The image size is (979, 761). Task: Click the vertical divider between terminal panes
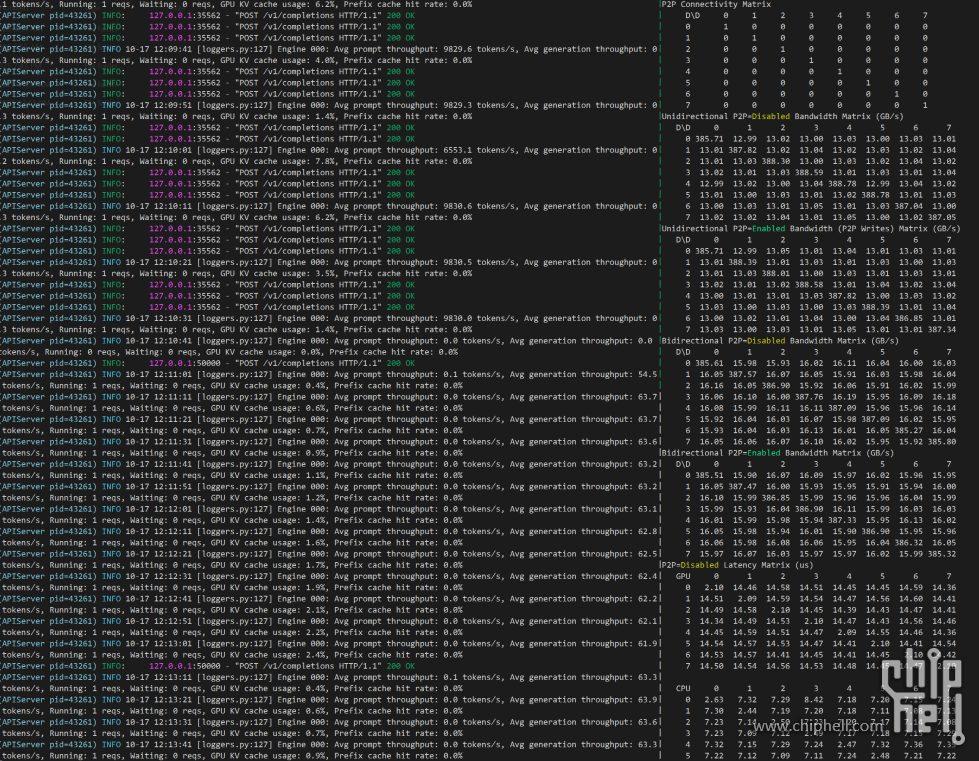click(660, 380)
